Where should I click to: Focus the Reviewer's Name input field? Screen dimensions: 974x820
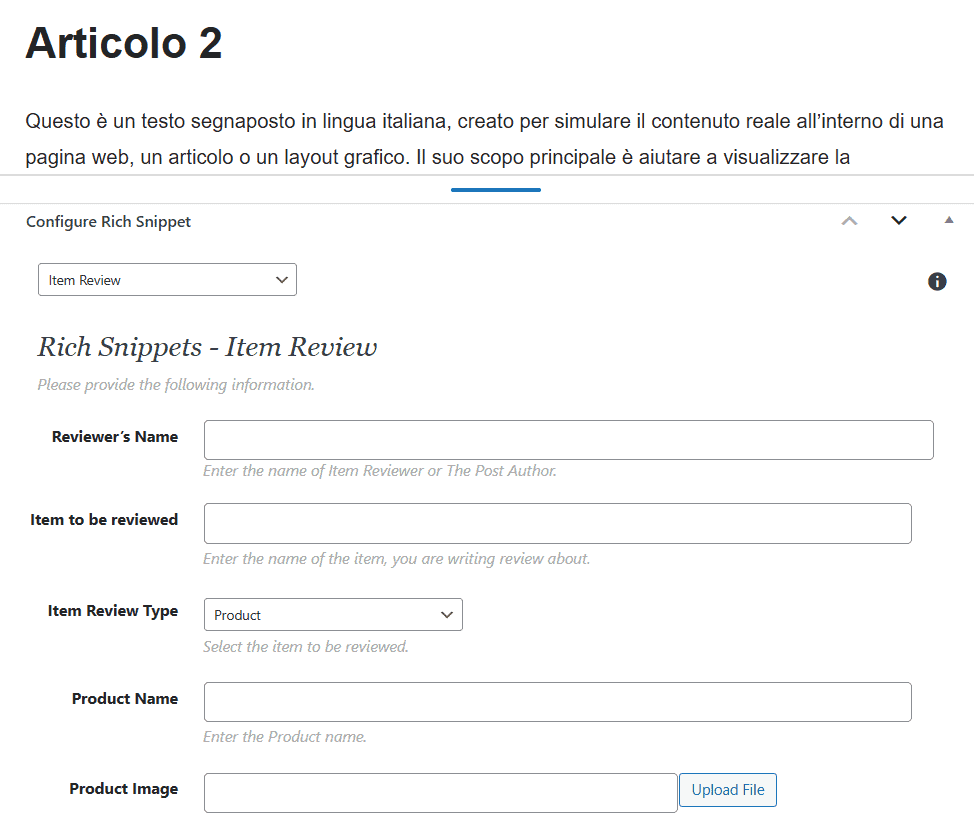[568, 439]
